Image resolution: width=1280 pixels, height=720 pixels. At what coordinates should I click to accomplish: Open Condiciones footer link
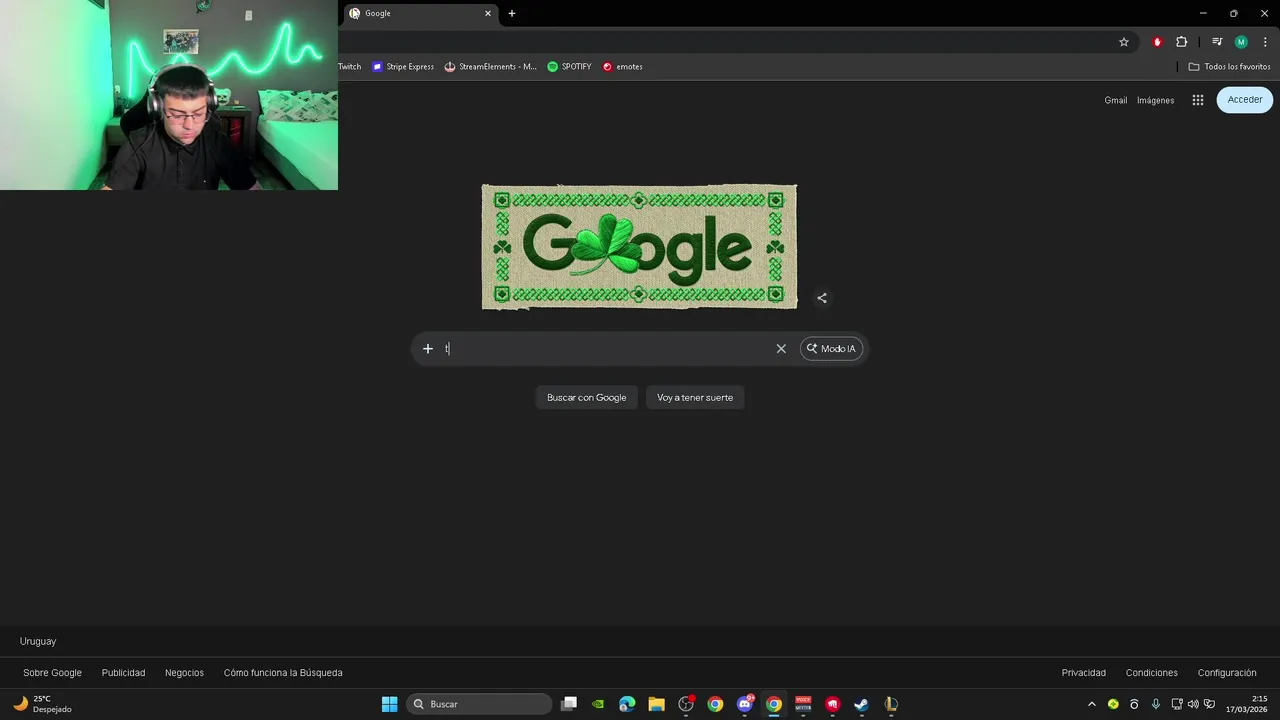pos(1152,673)
